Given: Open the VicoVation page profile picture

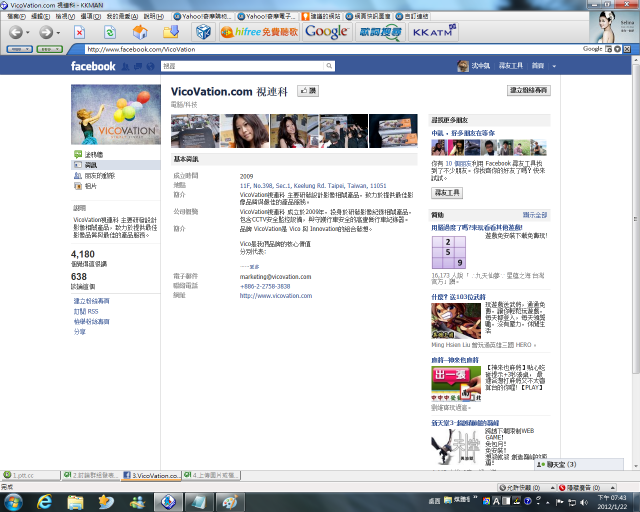Looking at the screenshot, I should click(x=116, y=114).
